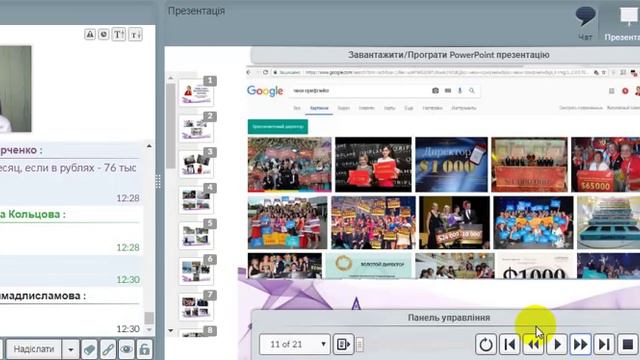Screen dimensions: 640x360
Task: Select slide thumbnail 1
Action: tap(196, 93)
